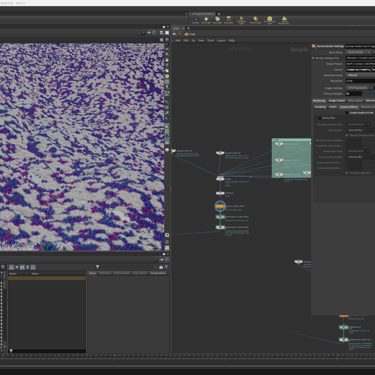Click the filter funnel at bottom of Name list
Image resolution: width=375 pixels, height=375 pixels.
pyautogui.click(x=11, y=351)
